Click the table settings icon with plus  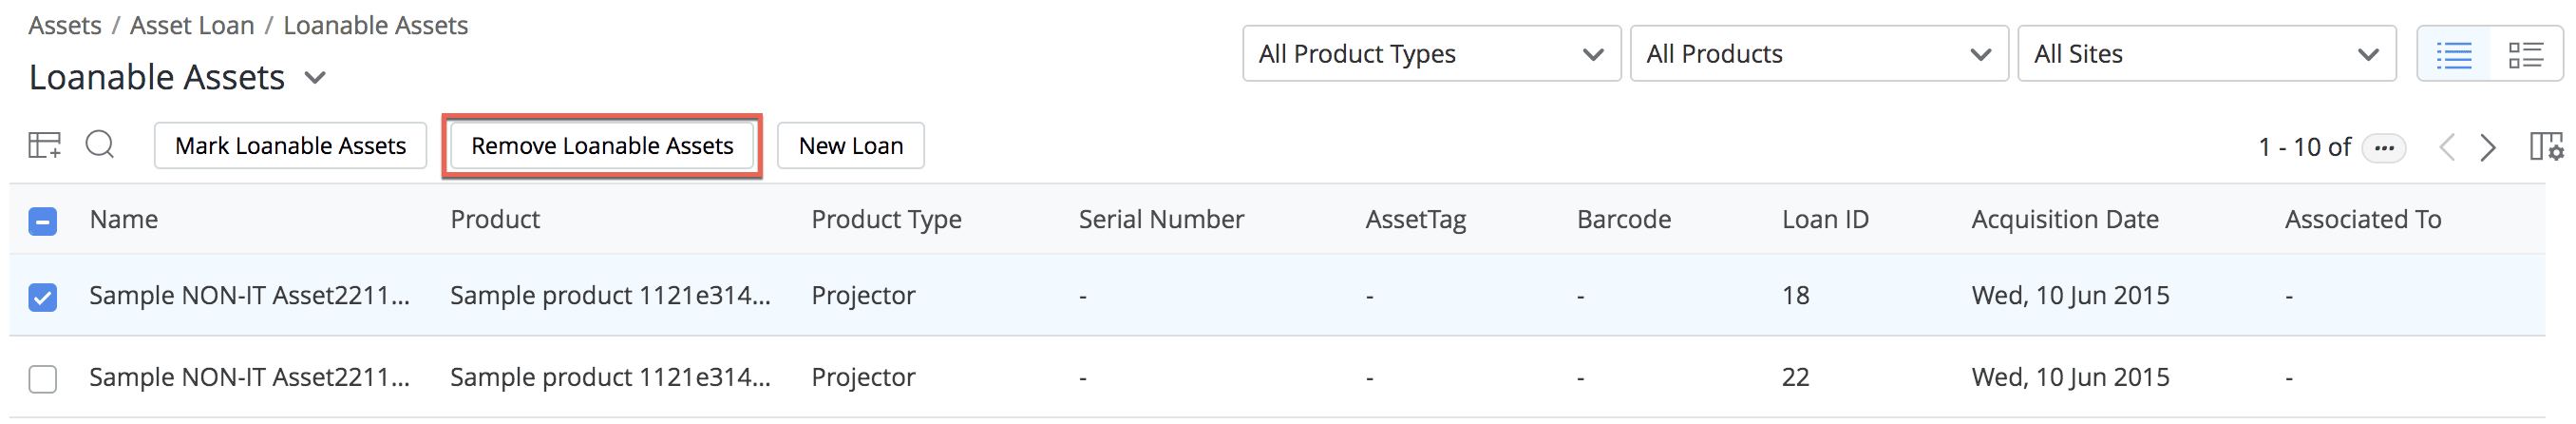pyautogui.click(x=44, y=146)
